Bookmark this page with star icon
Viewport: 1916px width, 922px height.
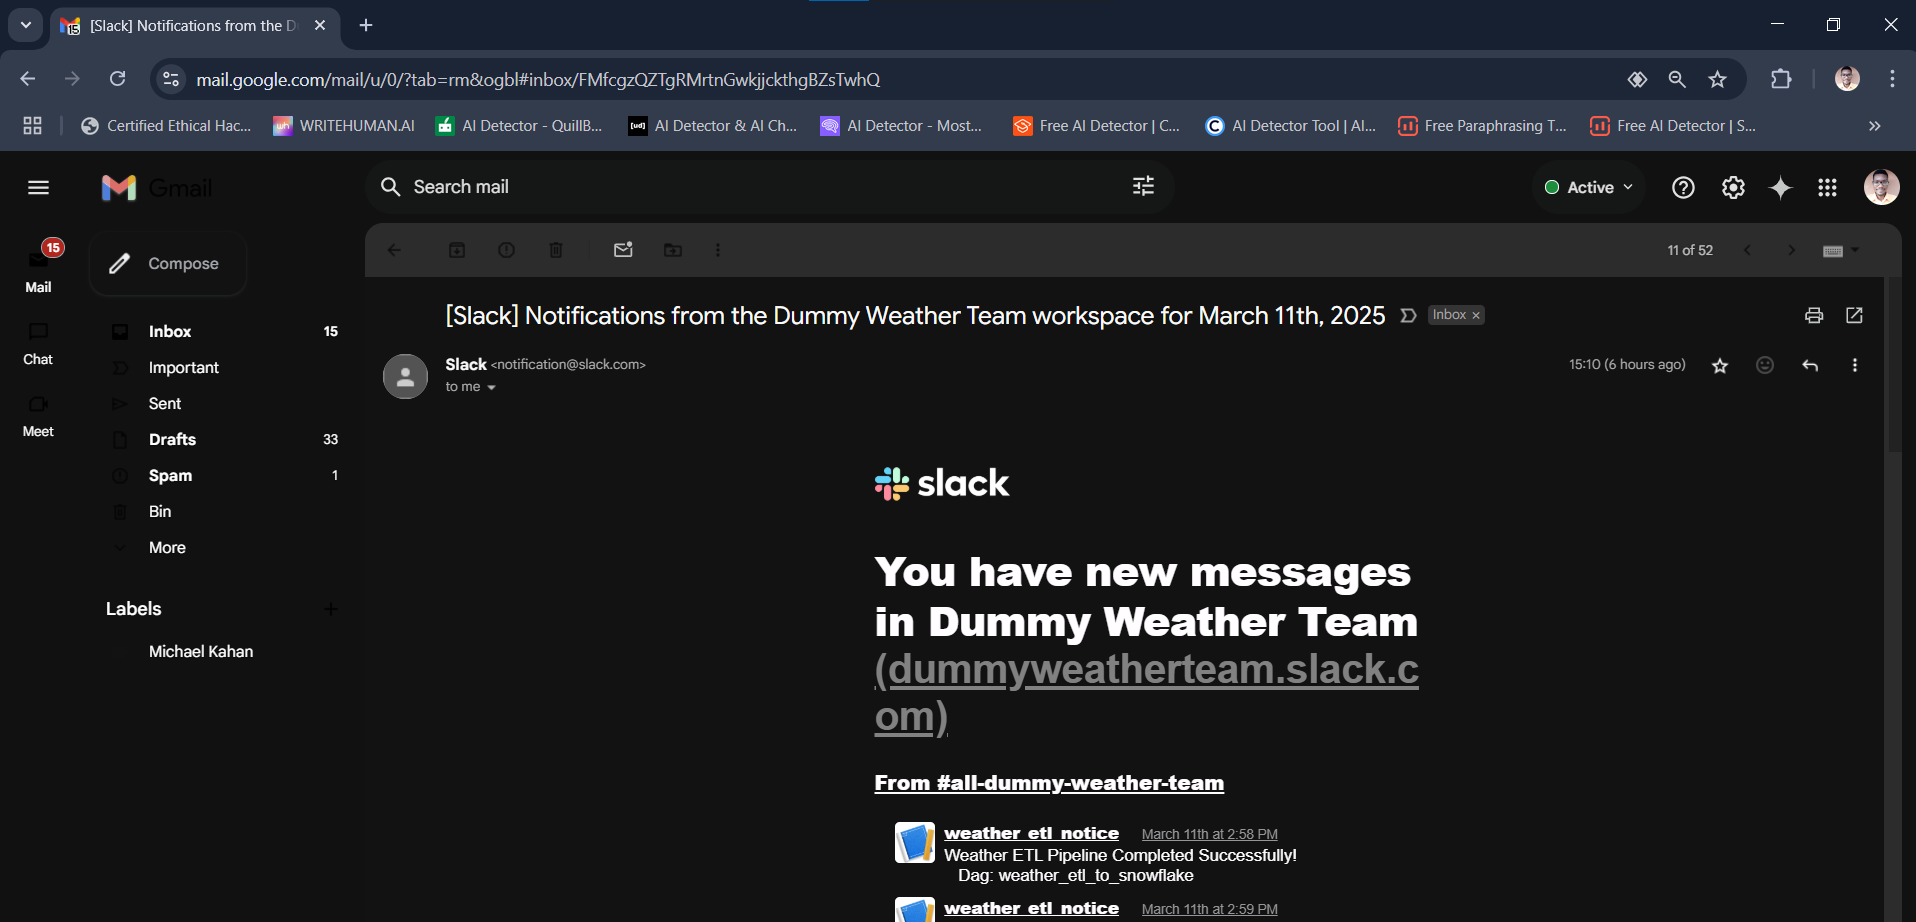click(1717, 79)
